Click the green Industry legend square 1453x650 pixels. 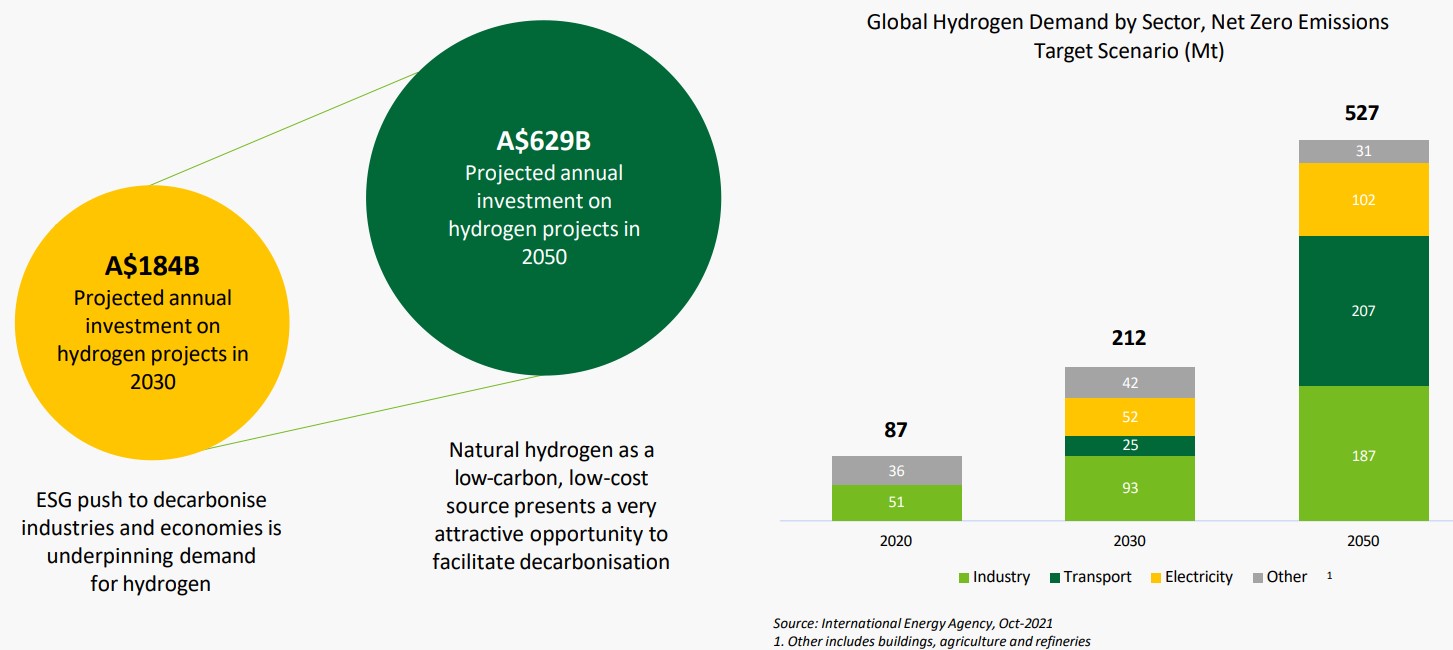tap(966, 577)
